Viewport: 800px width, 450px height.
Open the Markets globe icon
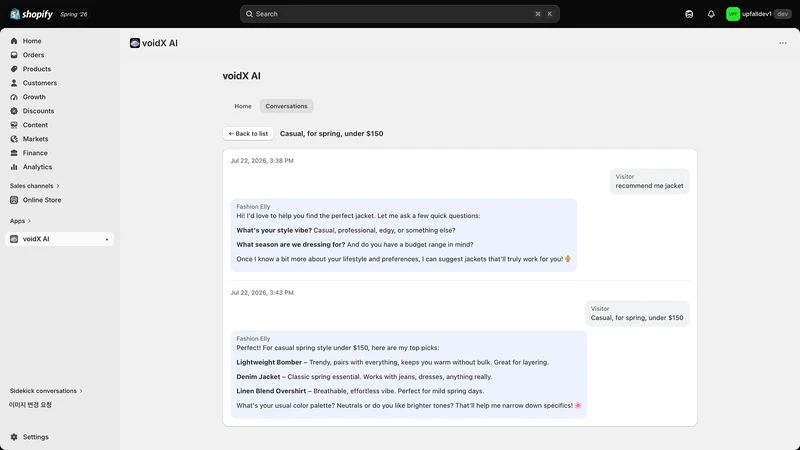tap(14, 139)
